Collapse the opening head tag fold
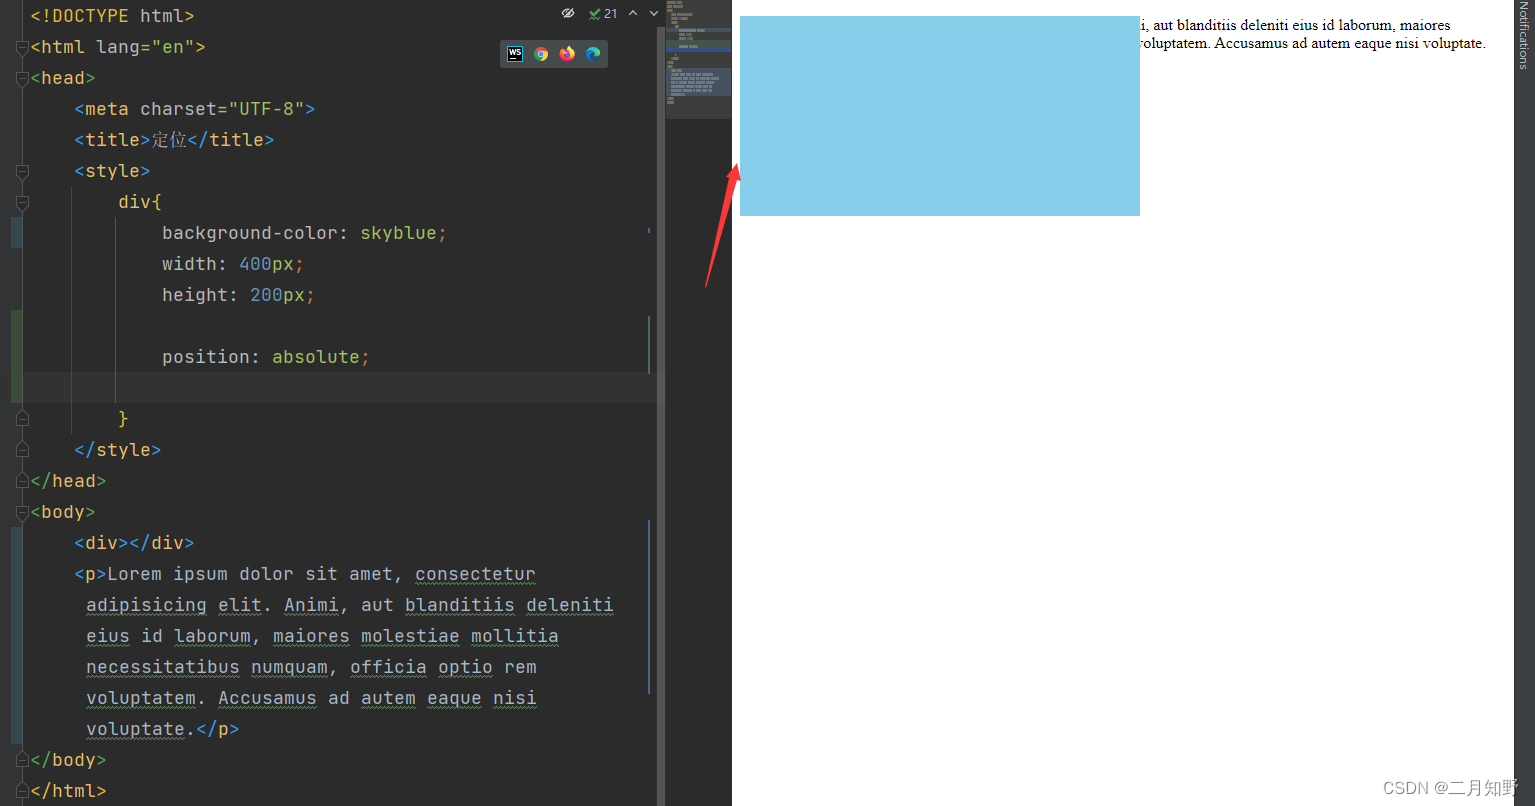The image size is (1535, 806). click(x=22, y=79)
